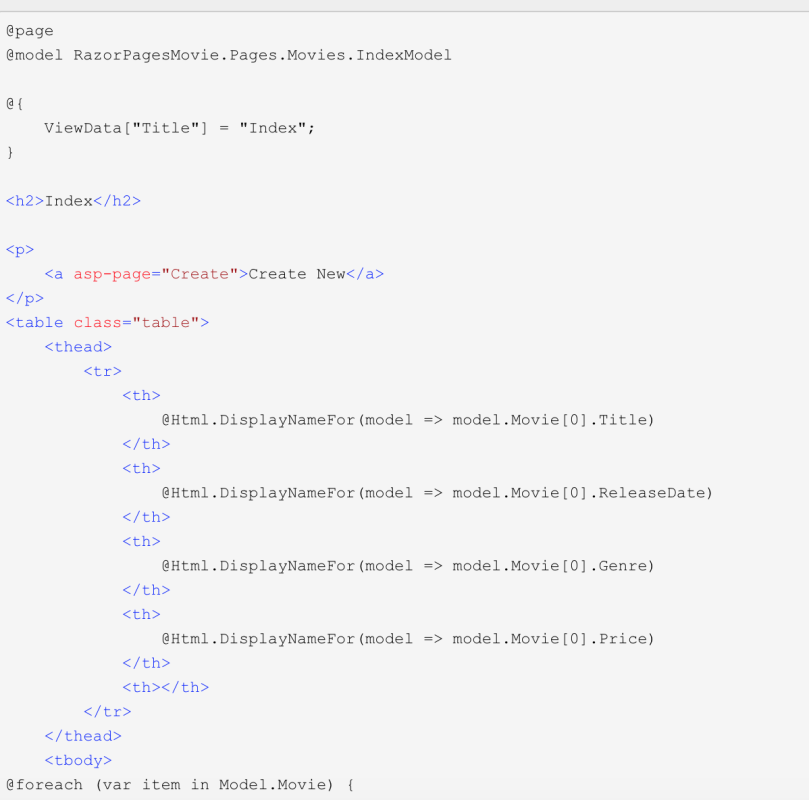
Task: Click the empty th element line
Action: click(x=165, y=688)
